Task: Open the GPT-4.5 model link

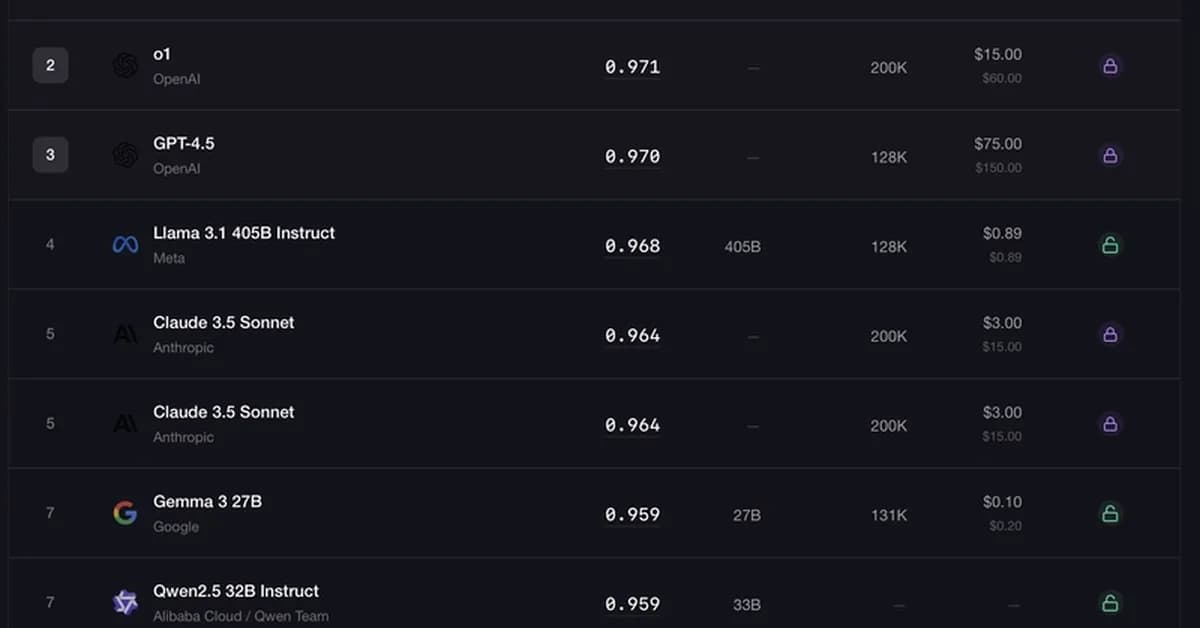Action: click(x=183, y=143)
